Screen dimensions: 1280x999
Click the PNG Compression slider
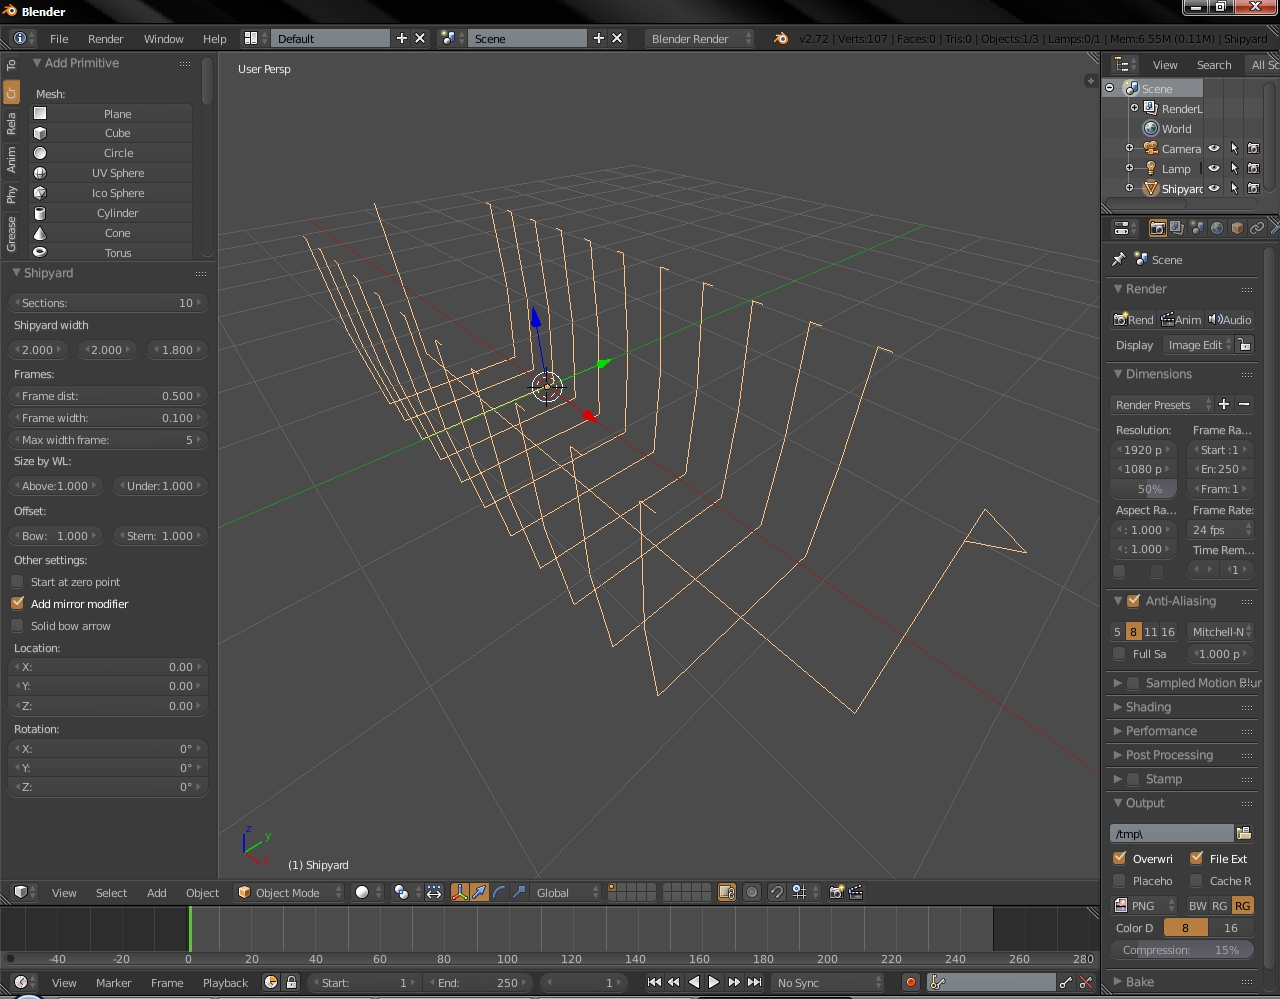click(x=1183, y=950)
